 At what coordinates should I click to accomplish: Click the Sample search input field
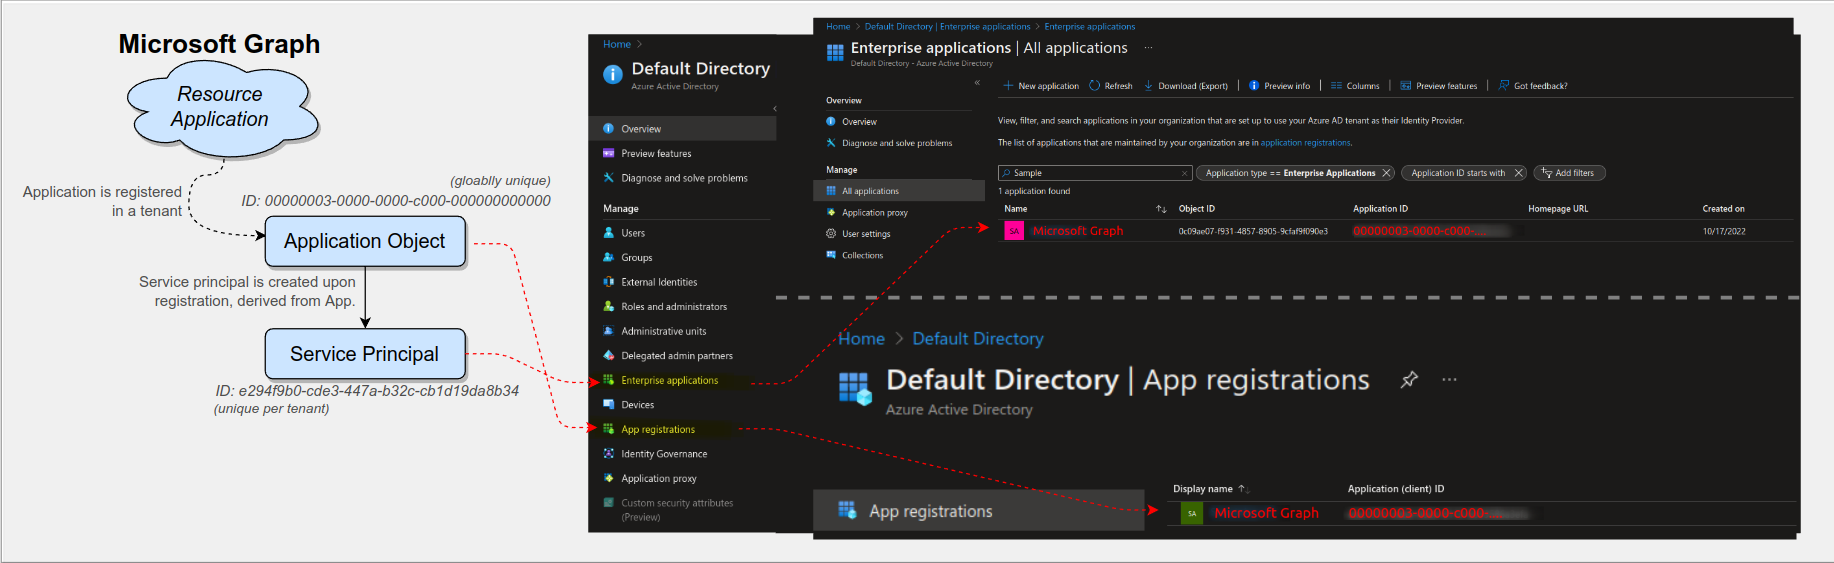[1096, 173]
